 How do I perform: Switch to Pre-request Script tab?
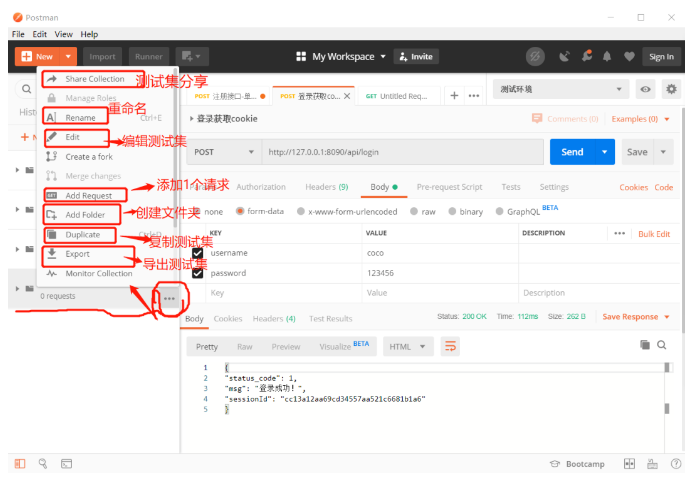[x=449, y=187]
